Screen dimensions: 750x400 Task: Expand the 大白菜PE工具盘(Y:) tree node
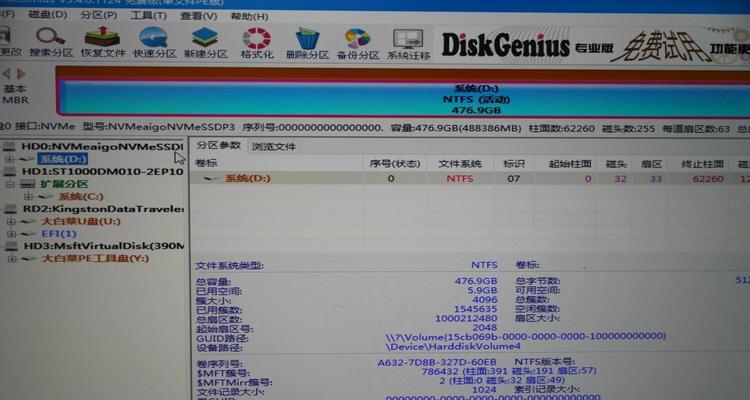tap(11, 259)
